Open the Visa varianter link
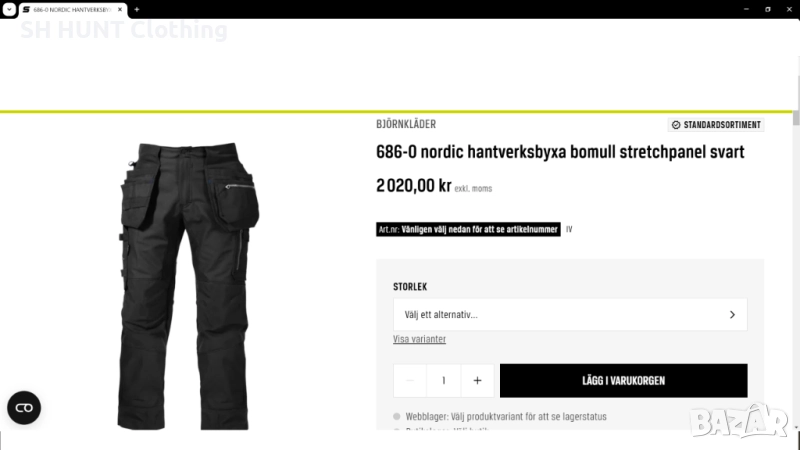800x450 pixels. click(x=419, y=339)
